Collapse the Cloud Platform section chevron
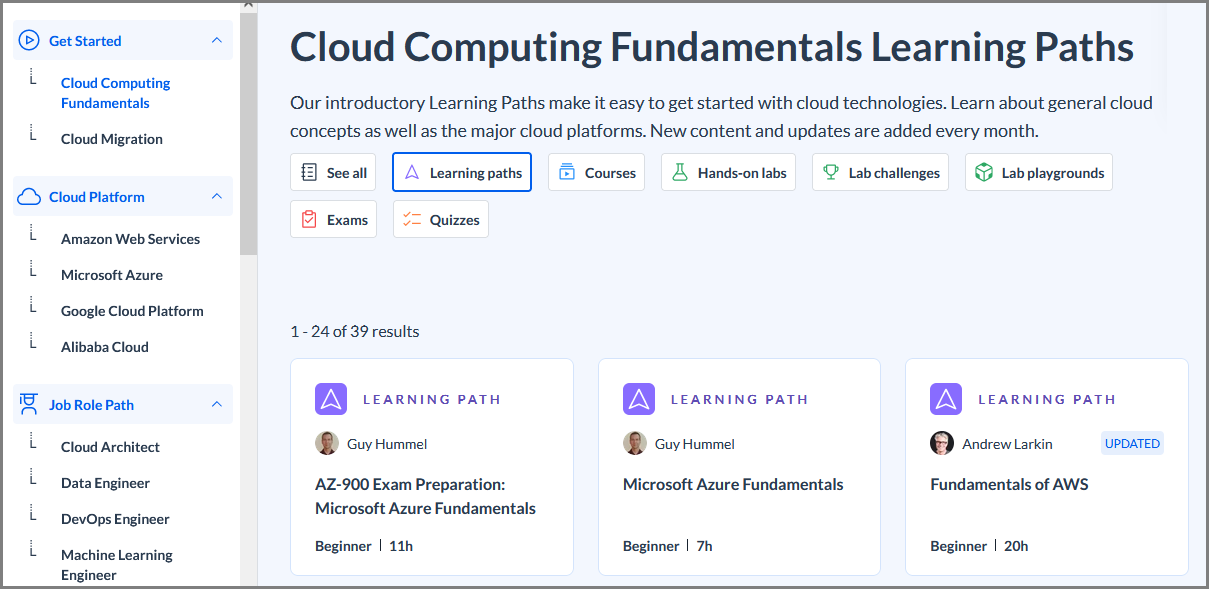 (x=217, y=197)
